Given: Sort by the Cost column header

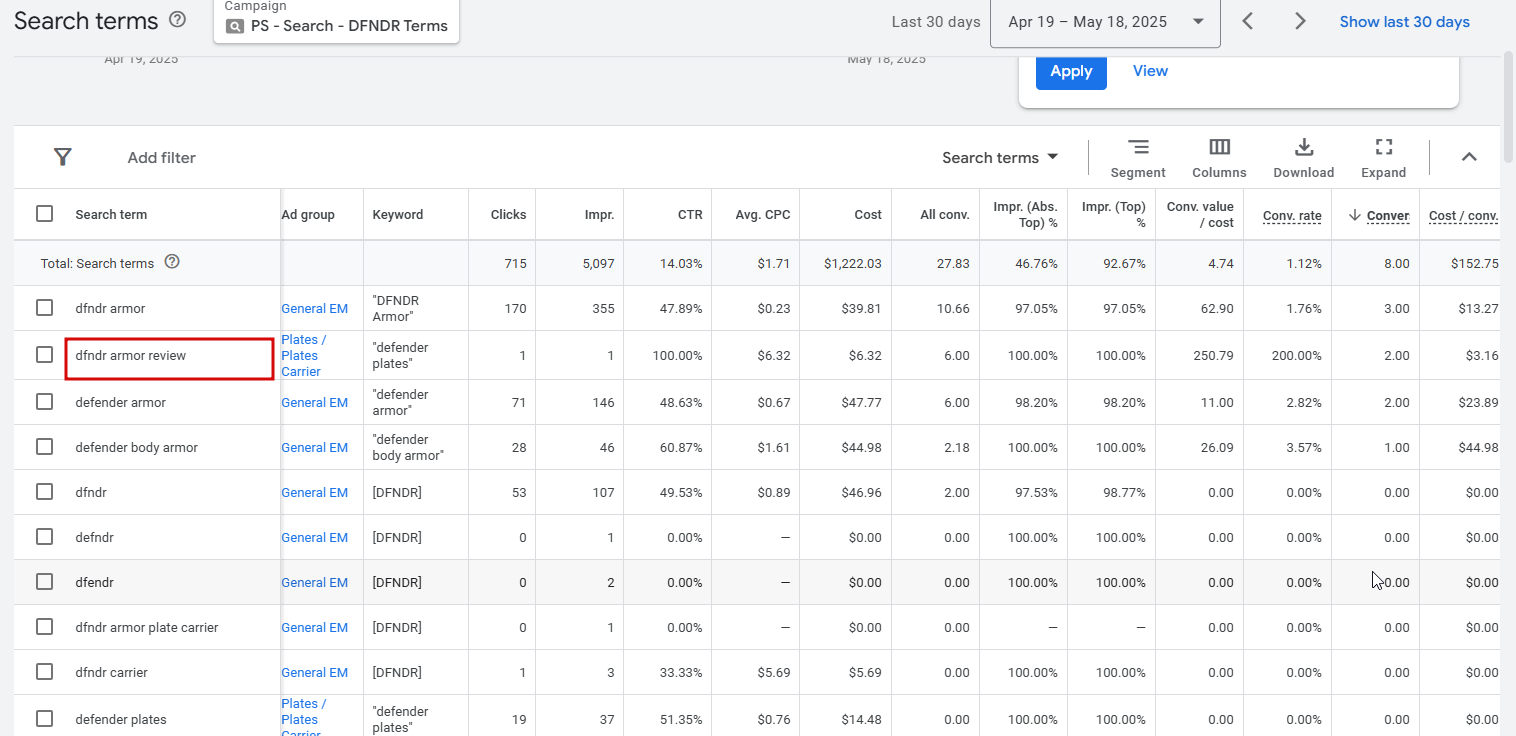Looking at the screenshot, I should [x=867, y=215].
